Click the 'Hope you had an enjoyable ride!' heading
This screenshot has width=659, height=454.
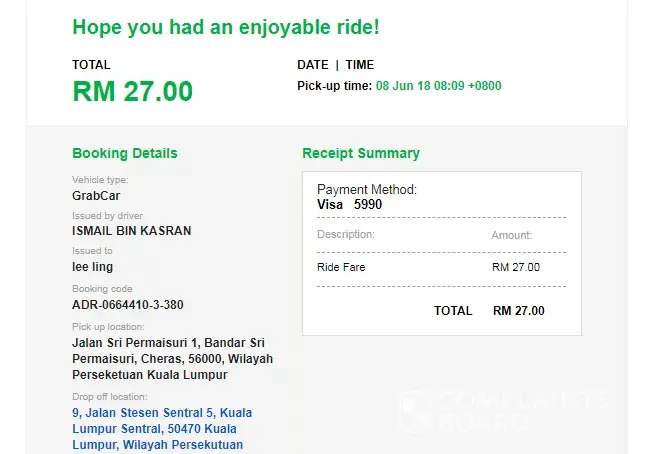226,28
